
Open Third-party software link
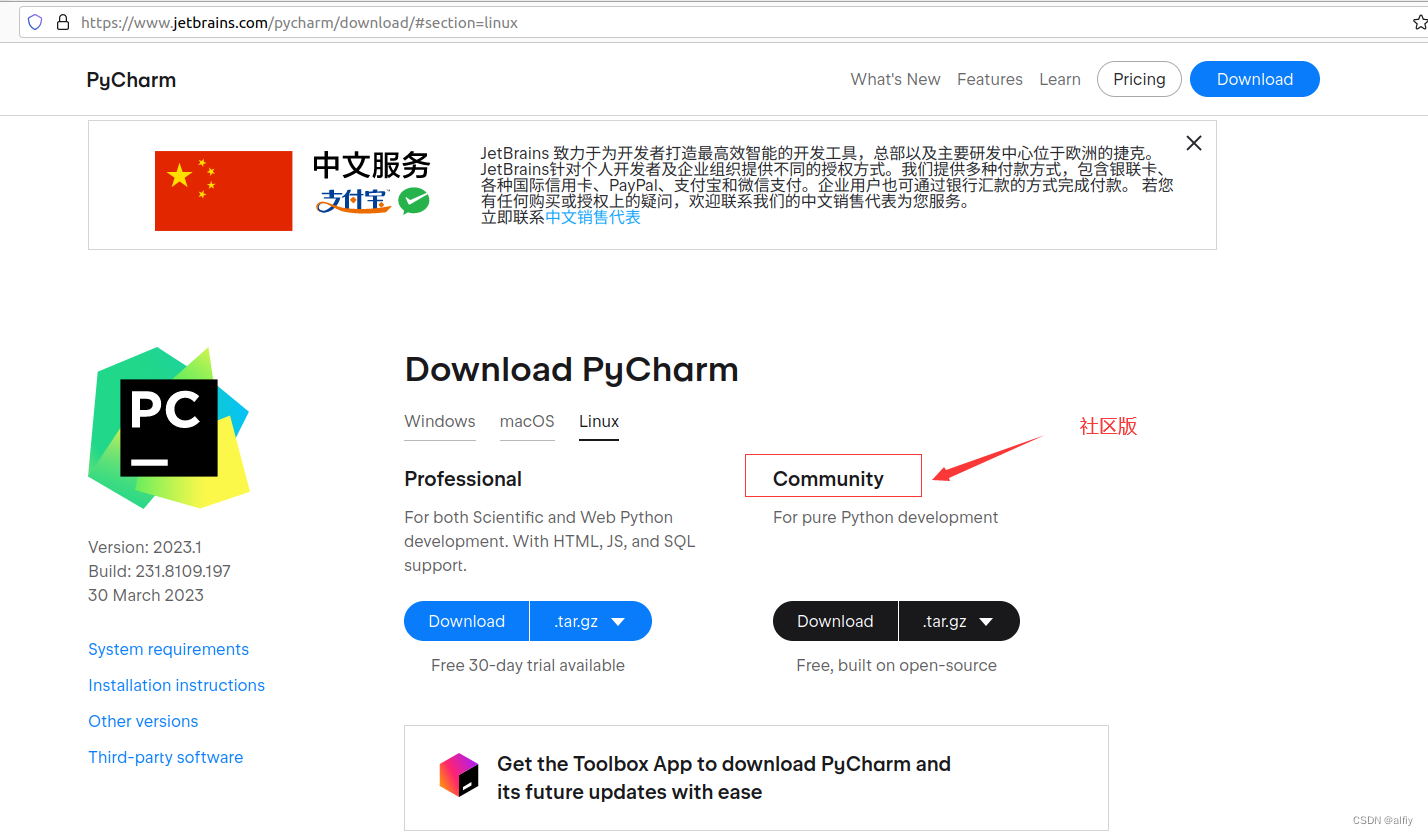(166, 757)
